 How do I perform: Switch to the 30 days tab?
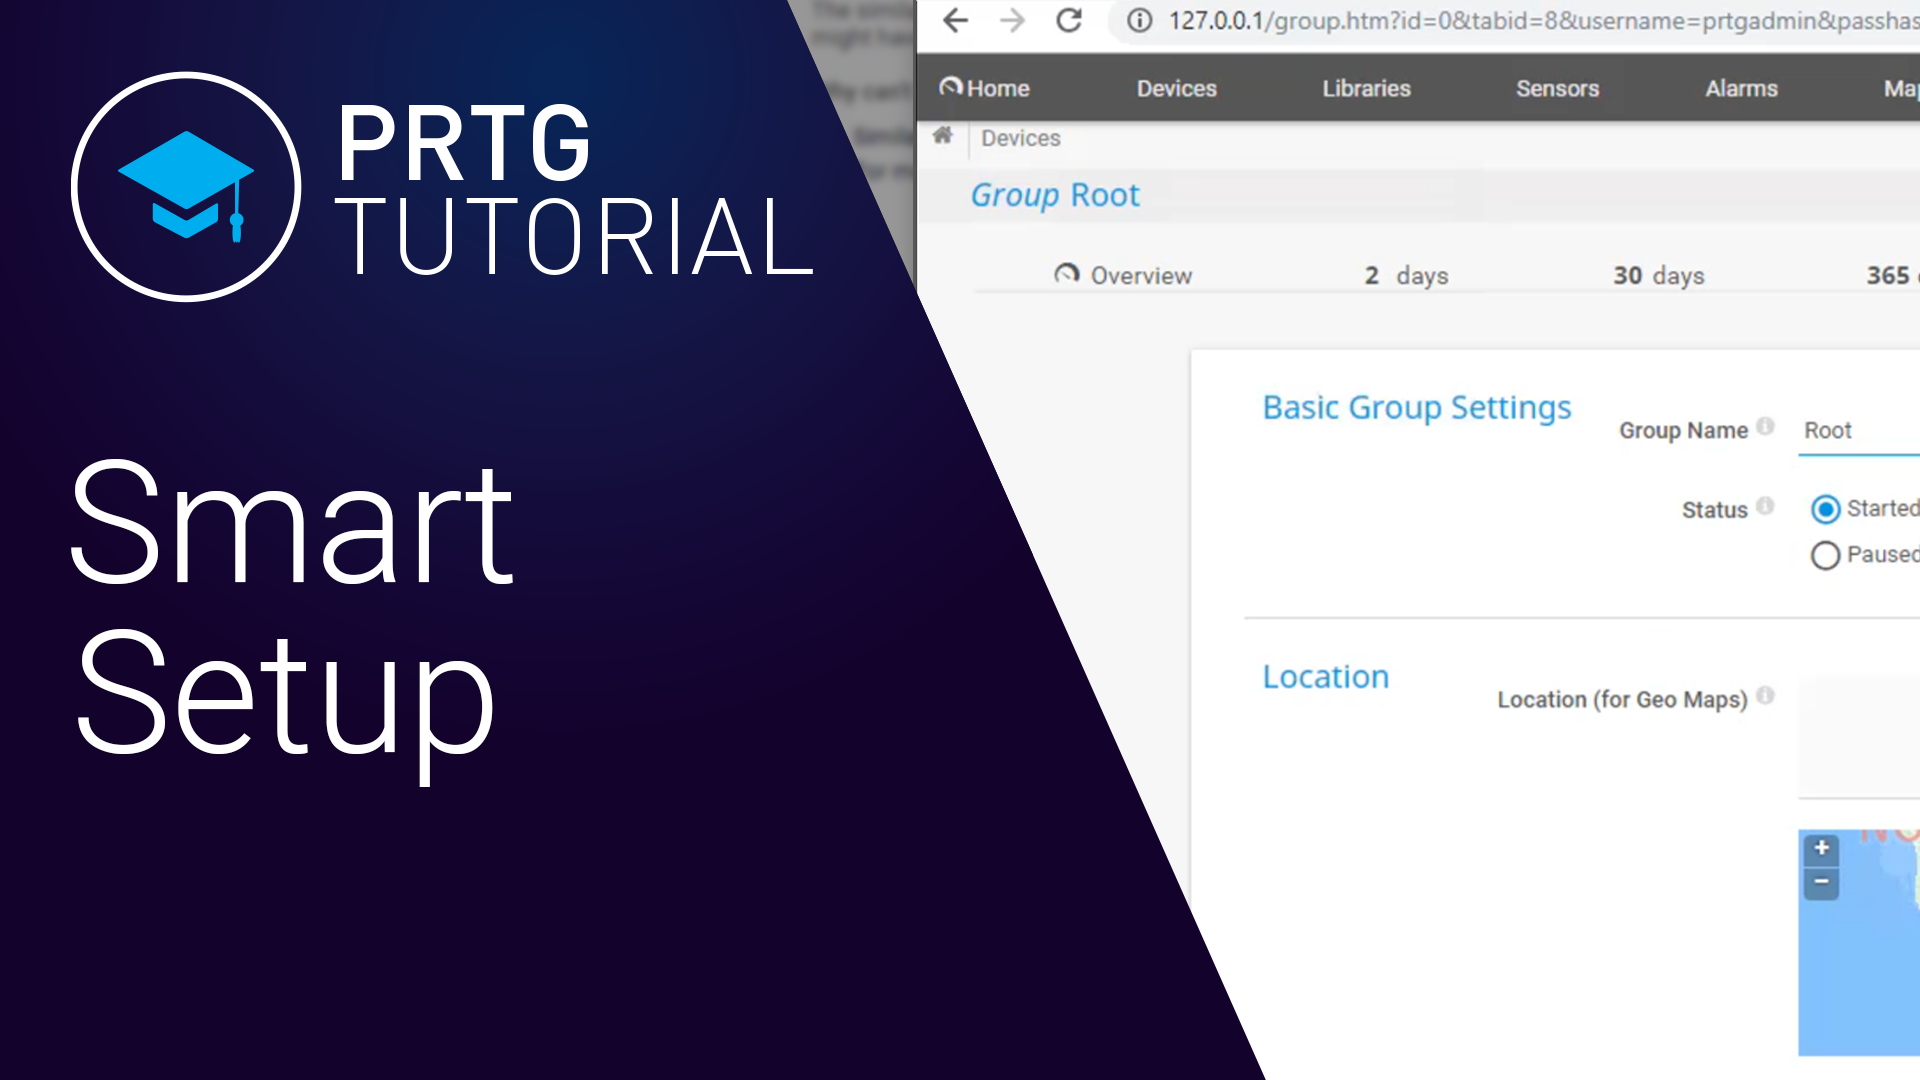[x=1658, y=275]
